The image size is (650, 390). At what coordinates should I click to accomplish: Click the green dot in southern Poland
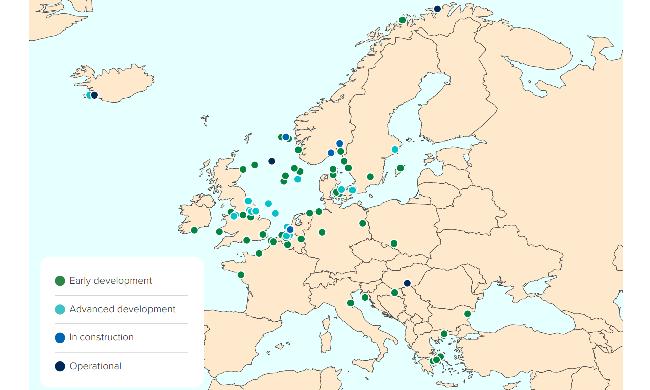[x=394, y=244]
